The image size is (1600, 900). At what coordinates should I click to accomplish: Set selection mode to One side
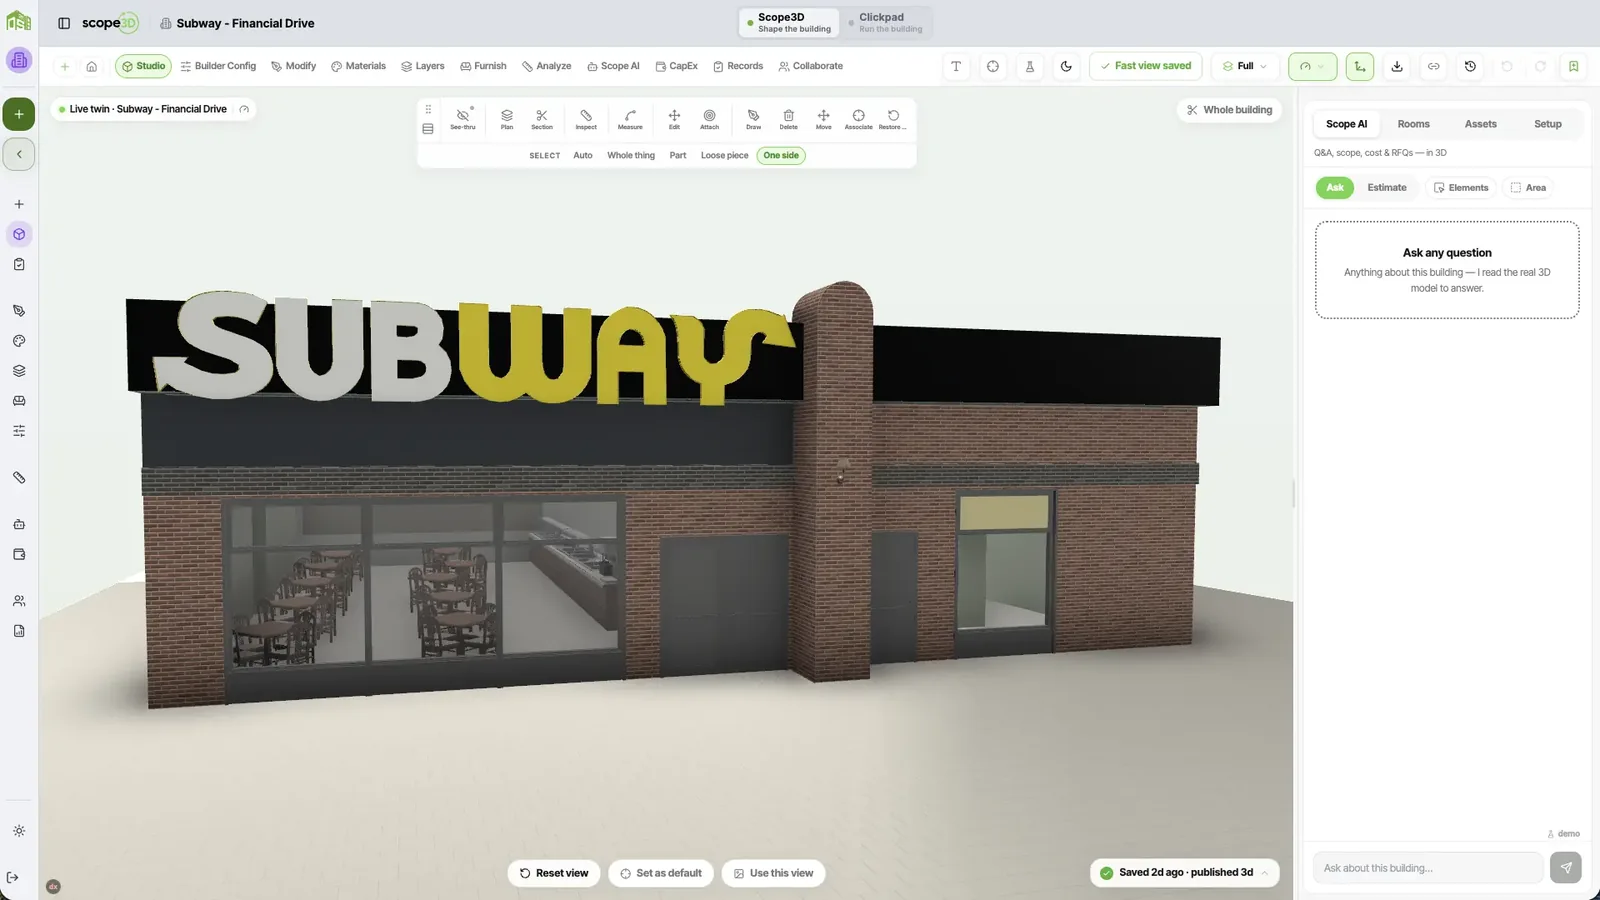point(781,156)
